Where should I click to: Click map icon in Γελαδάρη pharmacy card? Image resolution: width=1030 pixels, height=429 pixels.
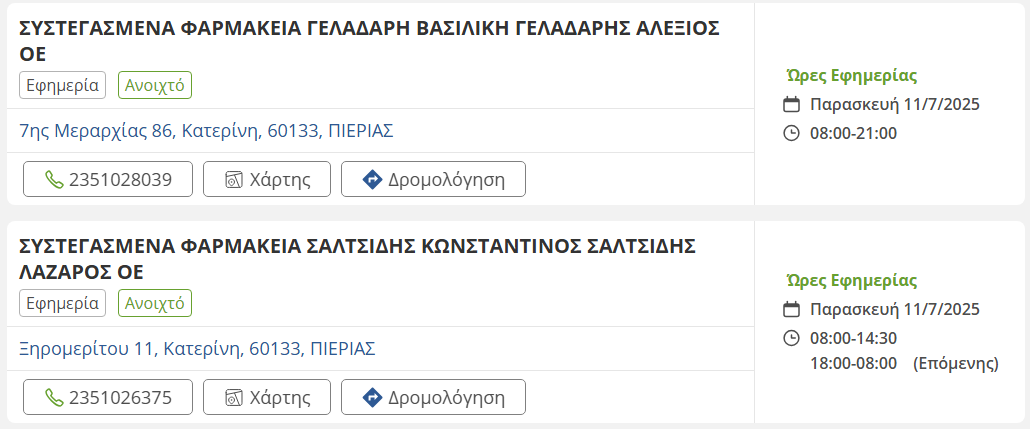[234, 180]
